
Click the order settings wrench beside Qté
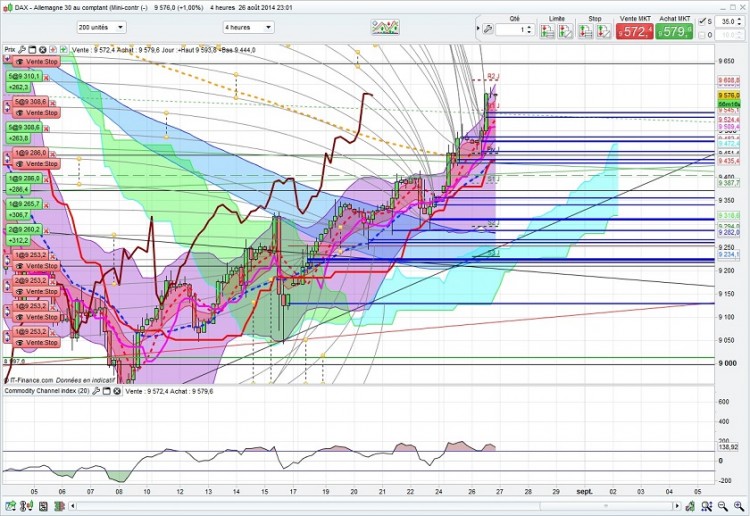click(488, 30)
